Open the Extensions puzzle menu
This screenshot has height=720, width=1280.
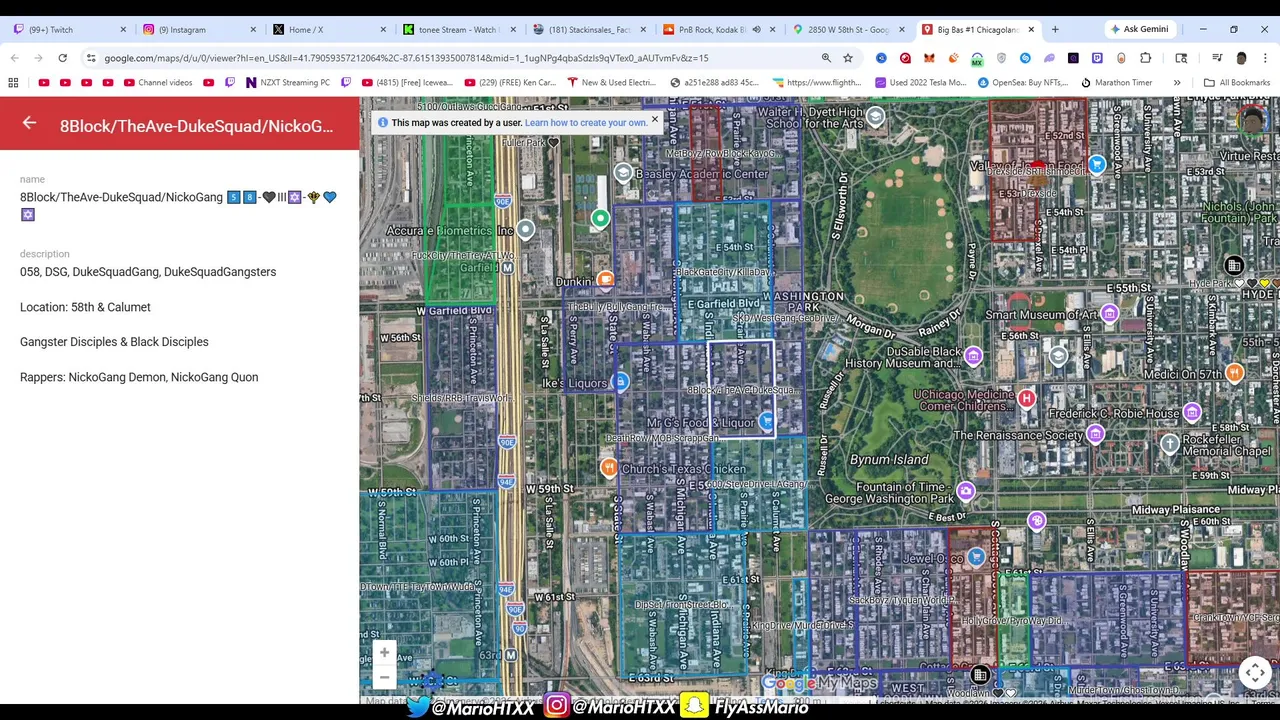pyautogui.click(x=1145, y=58)
